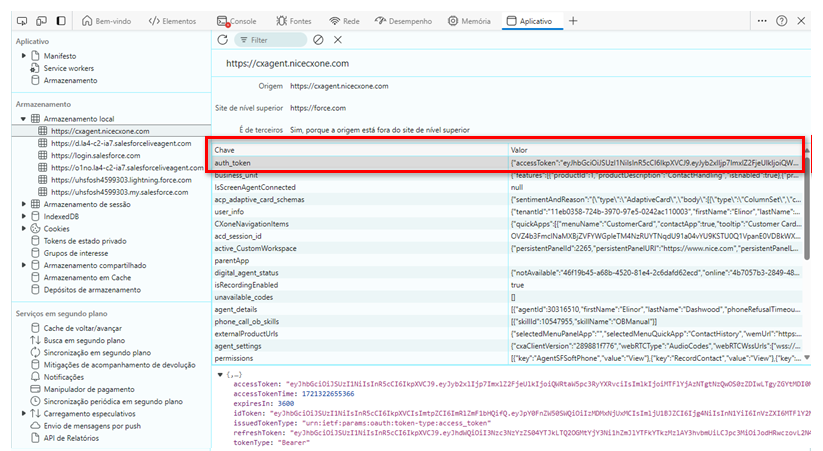Toggle the device emulation icon

pos(41,21)
